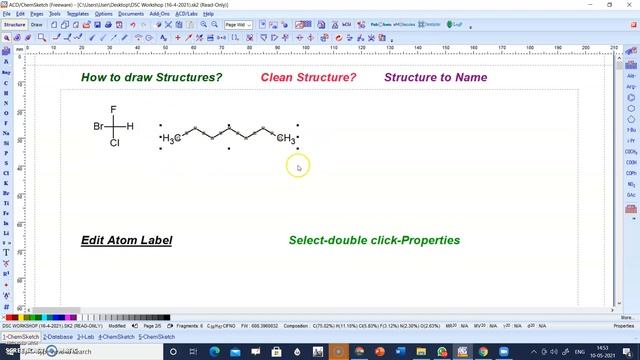Switch to the 2-Database tab

click(x=58, y=337)
